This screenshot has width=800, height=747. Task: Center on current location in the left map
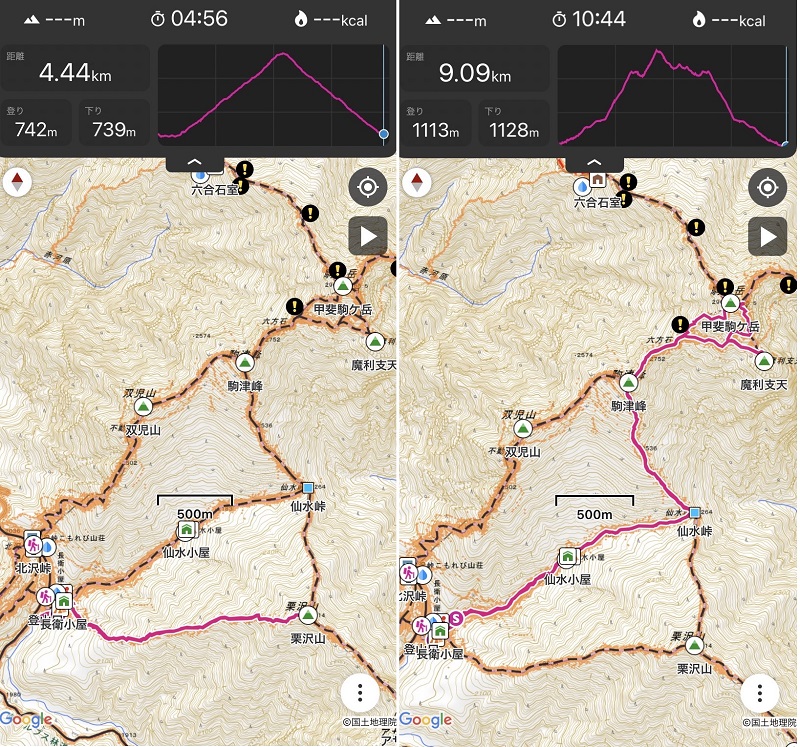pos(367,187)
